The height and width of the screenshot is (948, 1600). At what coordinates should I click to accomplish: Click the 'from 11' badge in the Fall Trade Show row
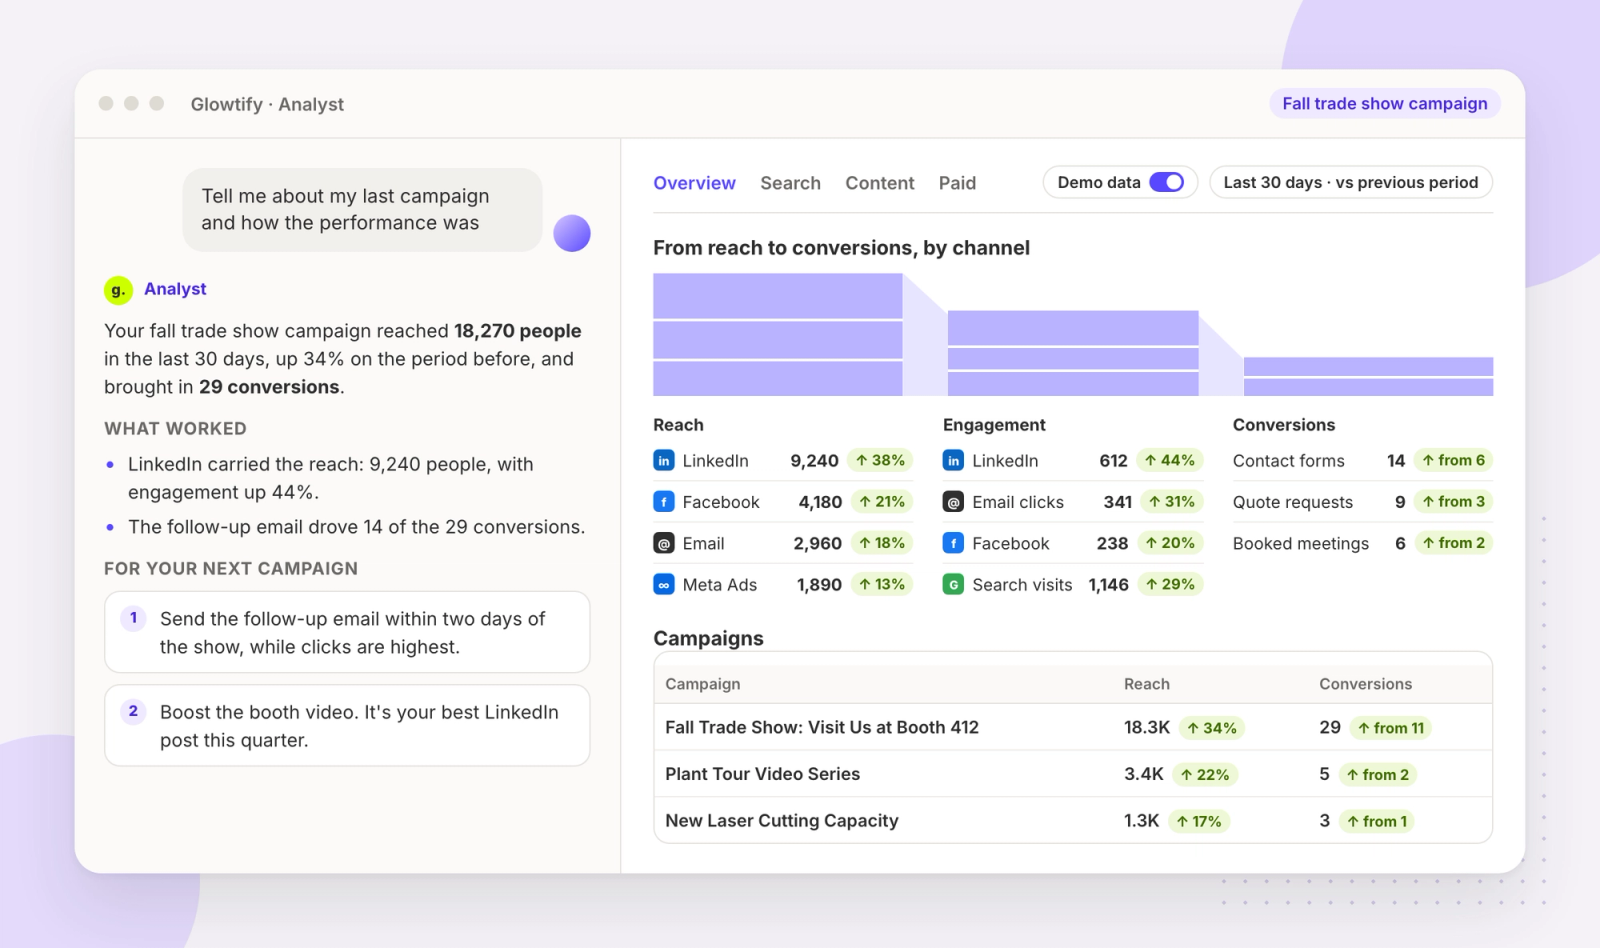tap(1391, 728)
